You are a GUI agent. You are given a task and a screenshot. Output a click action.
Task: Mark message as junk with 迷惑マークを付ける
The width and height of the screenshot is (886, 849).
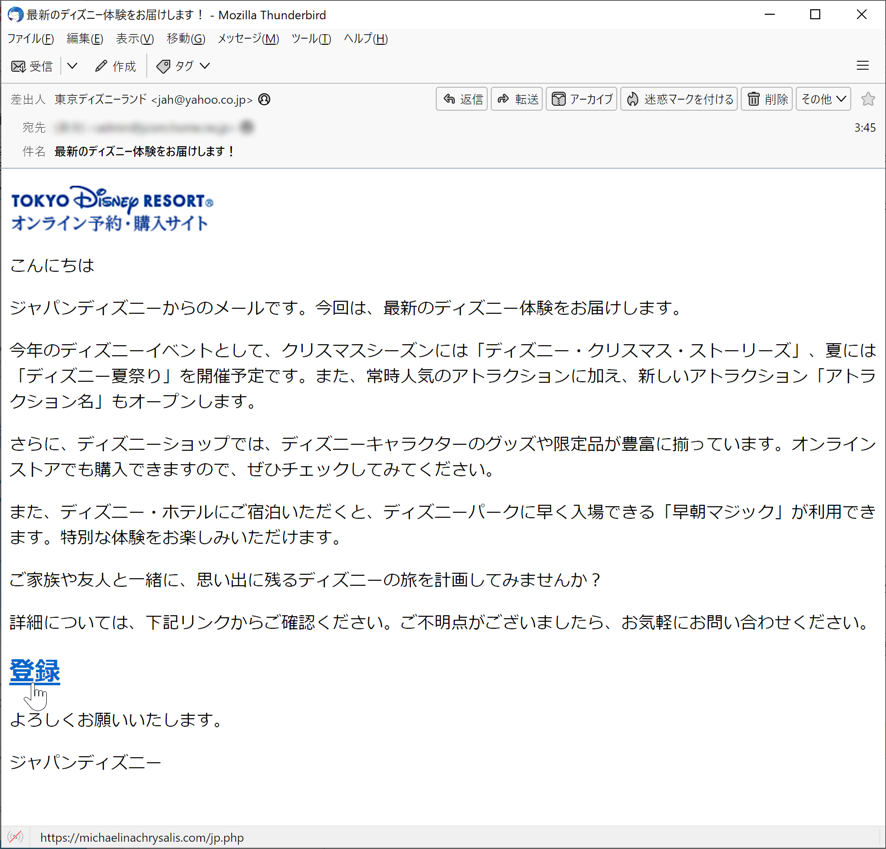pyautogui.click(x=679, y=99)
